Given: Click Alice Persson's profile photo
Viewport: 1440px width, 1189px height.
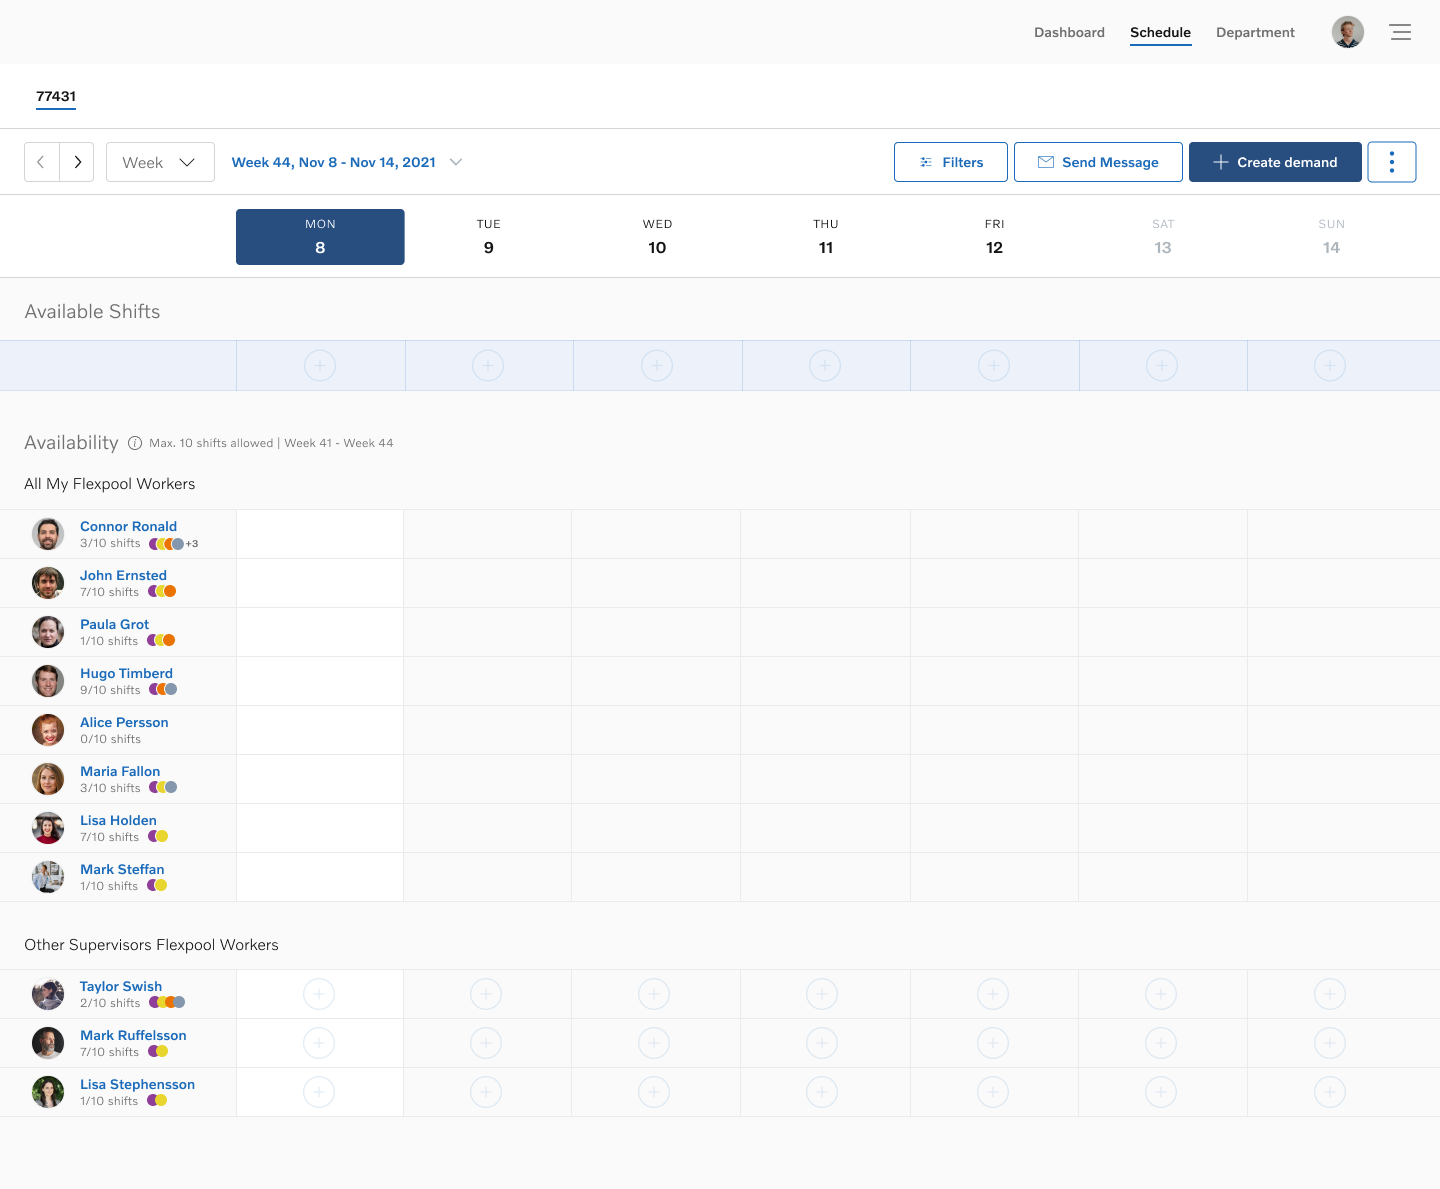Looking at the screenshot, I should tap(48, 730).
